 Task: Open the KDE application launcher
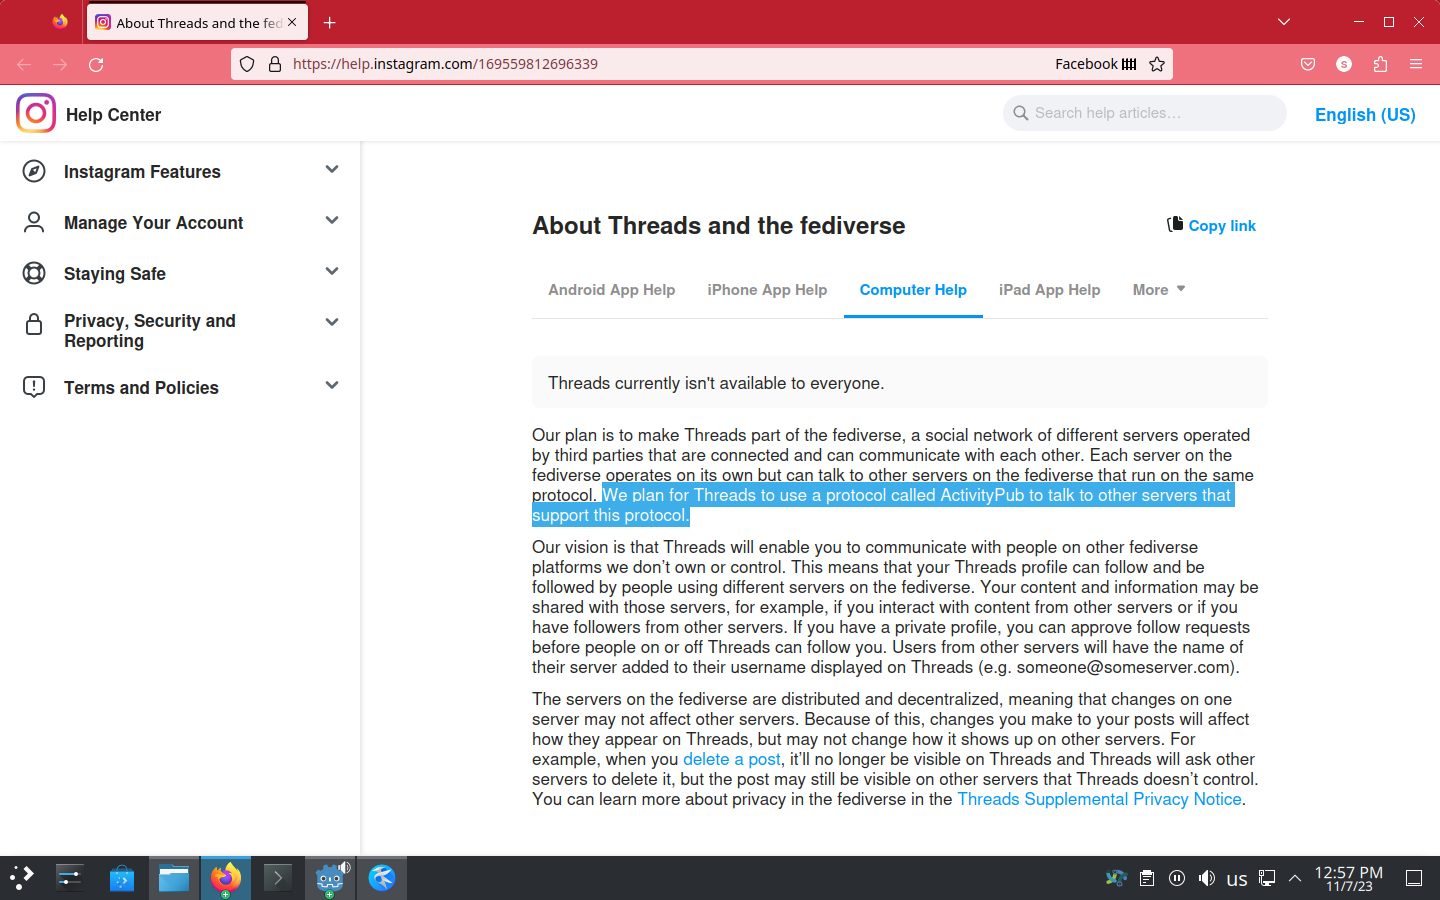click(x=22, y=878)
